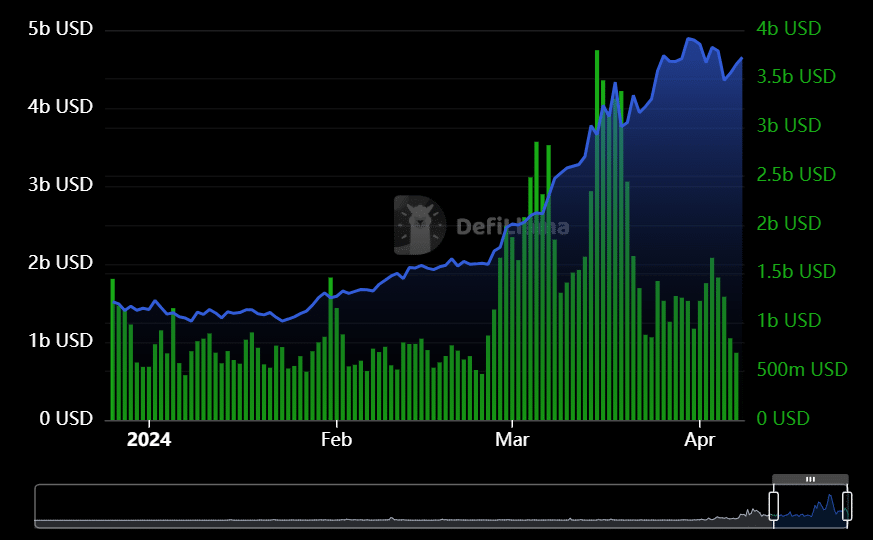The width and height of the screenshot is (873, 540).
Task: Click the 'Mar' date axis label
Action: tap(512, 440)
